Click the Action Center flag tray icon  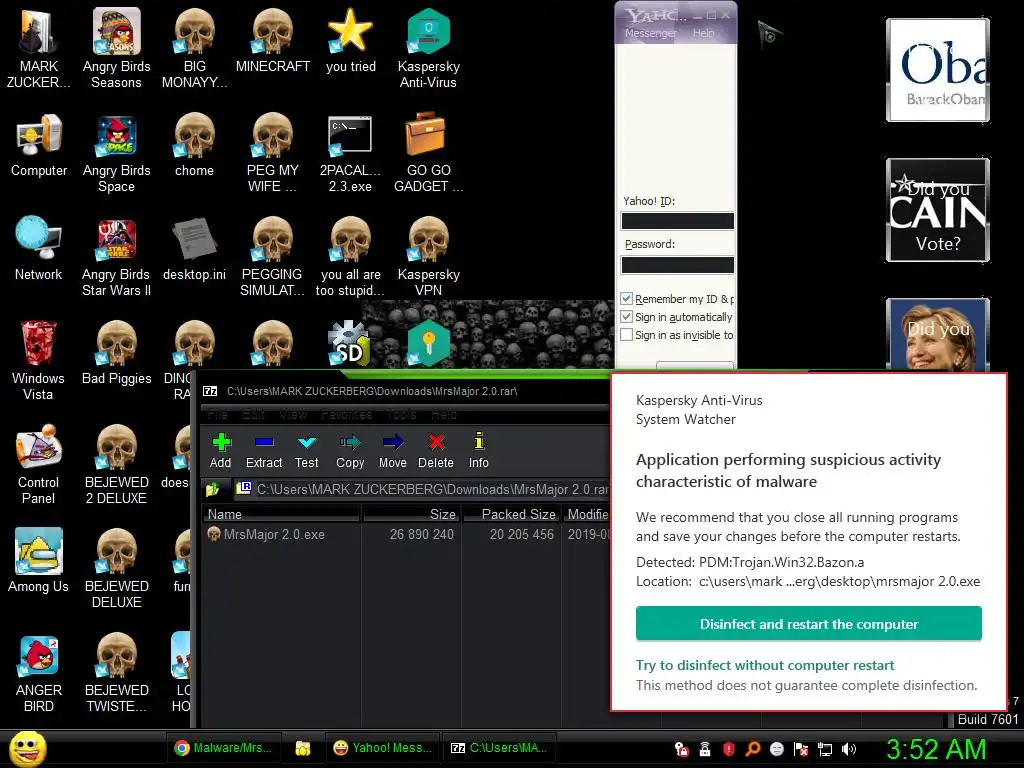801,749
